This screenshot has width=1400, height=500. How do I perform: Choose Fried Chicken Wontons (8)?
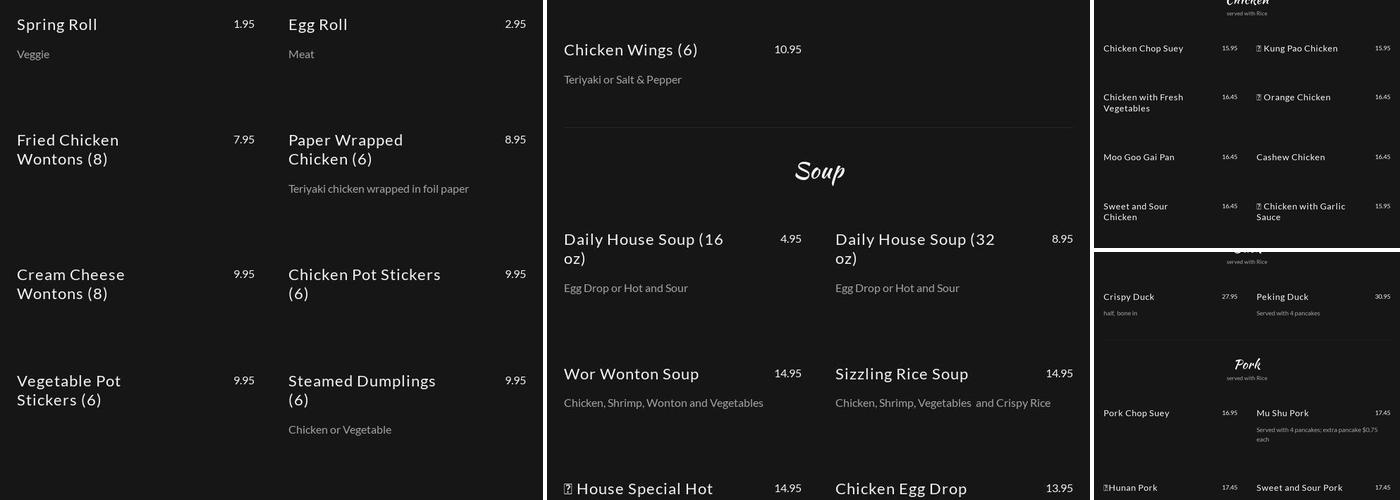[68, 150]
